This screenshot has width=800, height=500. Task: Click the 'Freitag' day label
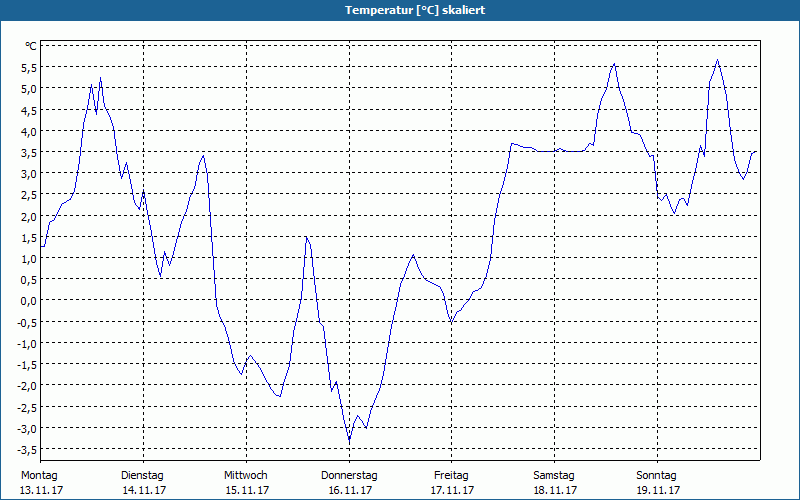452,476
